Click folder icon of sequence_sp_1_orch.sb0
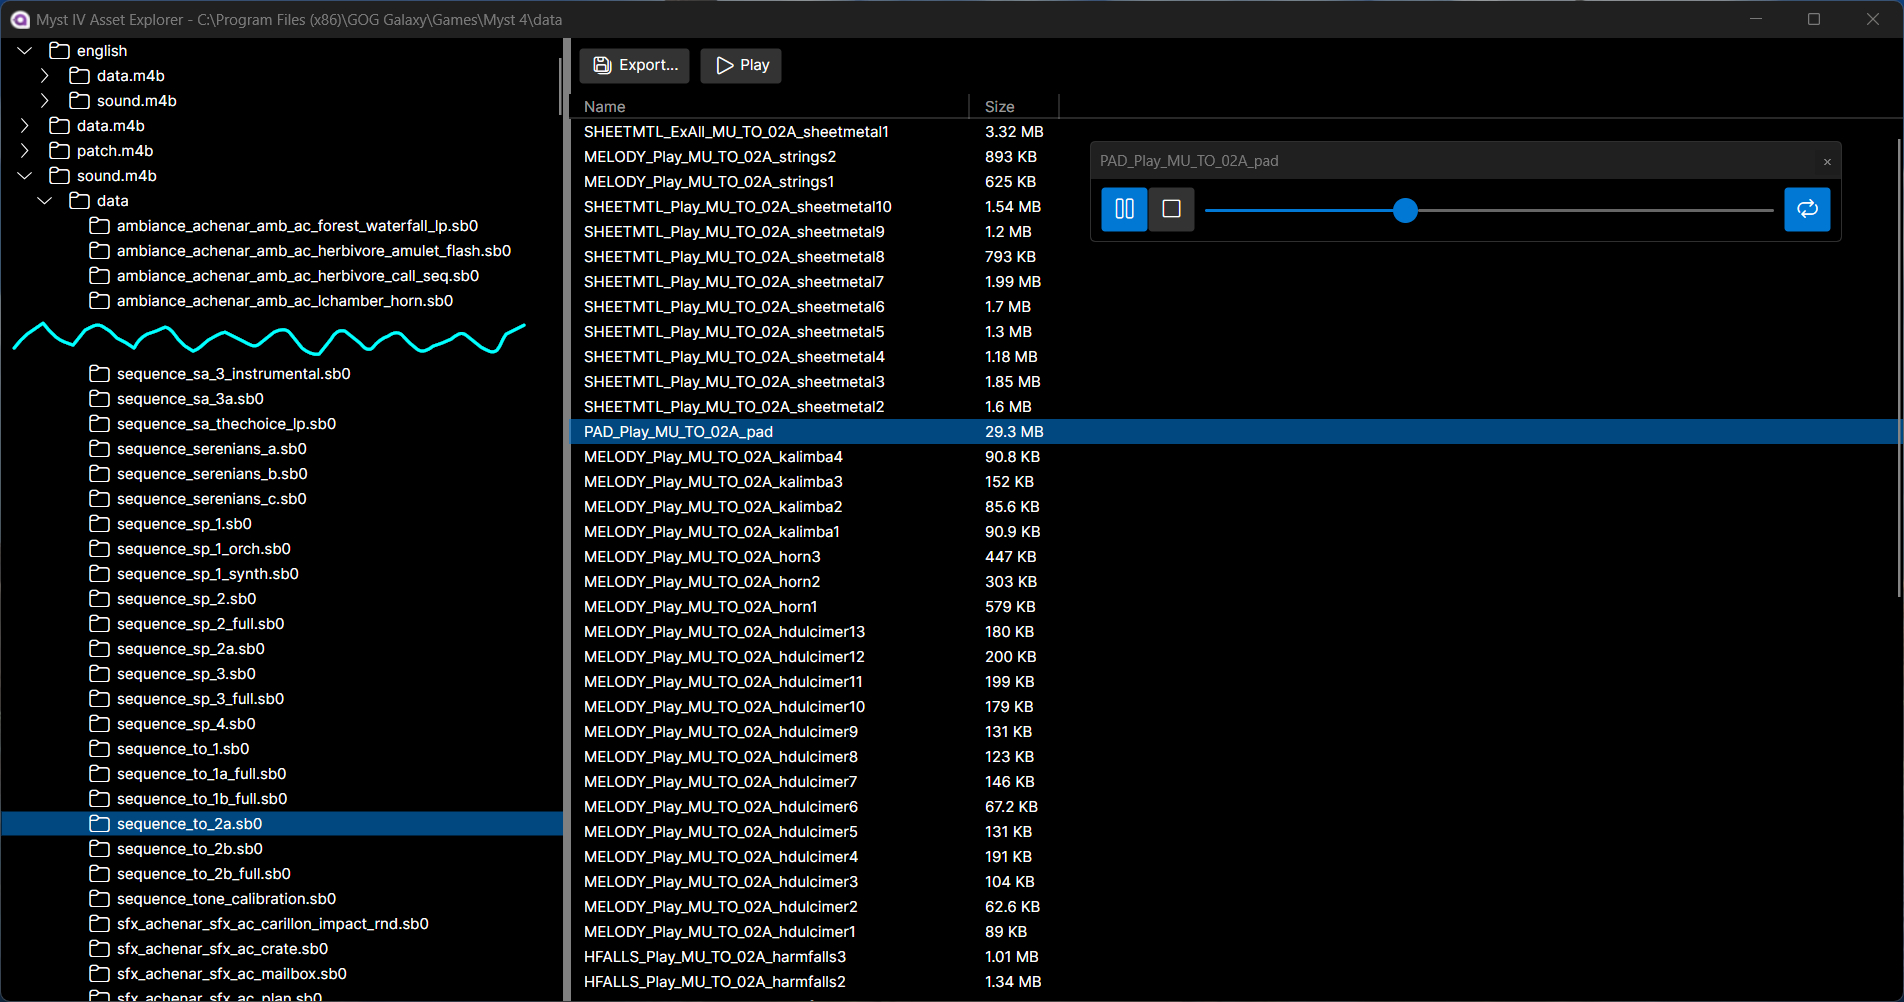Viewport: 1904px width, 1002px height. 99,548
